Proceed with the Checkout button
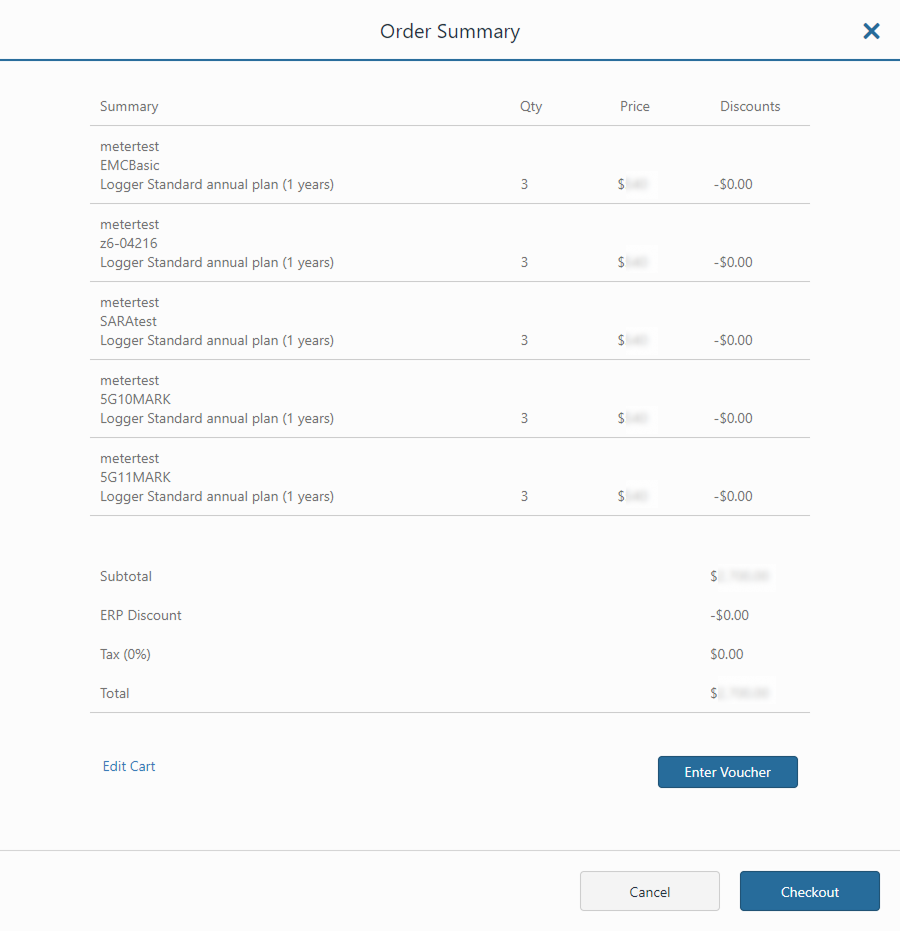Image resolution: width=900 pixels, height=931 pixels. point(809,892)
